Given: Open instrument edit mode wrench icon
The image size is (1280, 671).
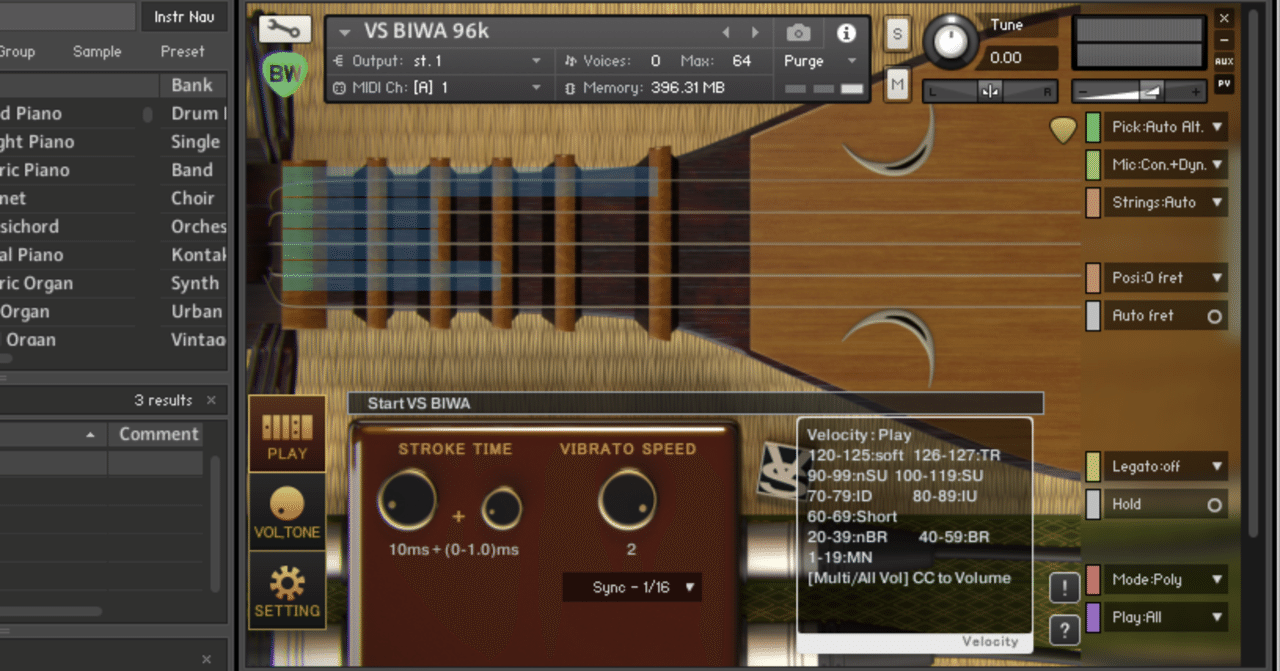Looking at the screenshot, I should coord(285,29).
